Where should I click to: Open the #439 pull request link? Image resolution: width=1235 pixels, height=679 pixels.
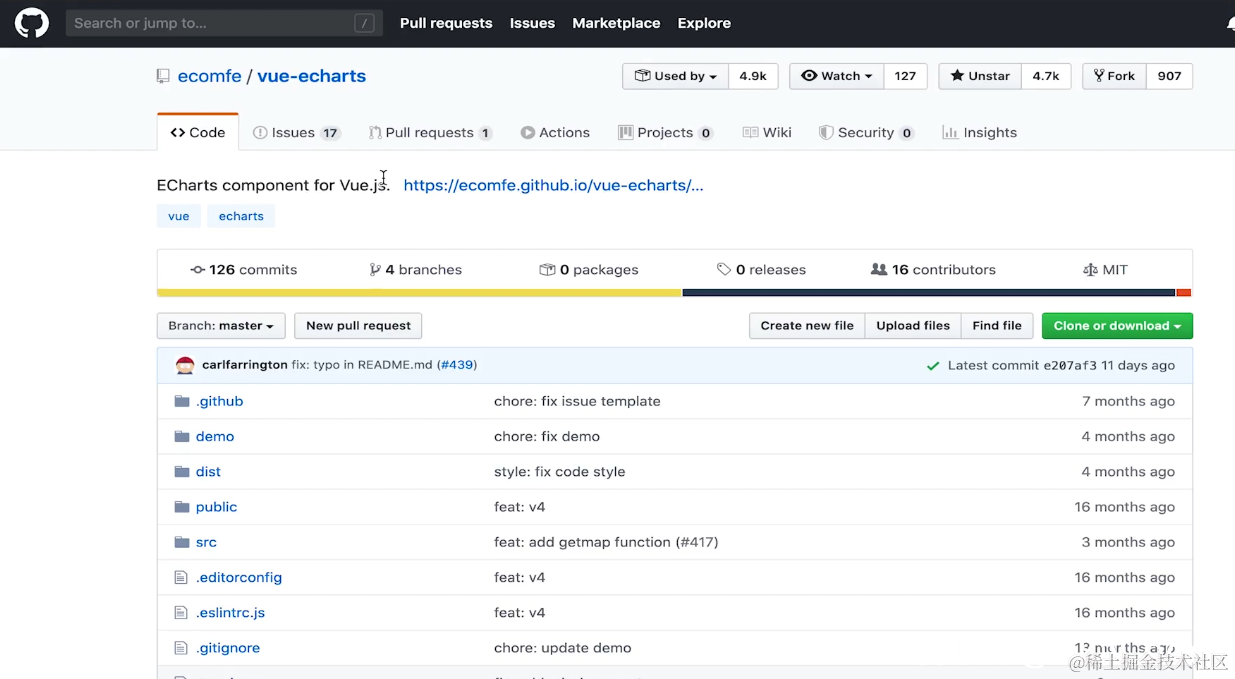click(x=457, y=365)
